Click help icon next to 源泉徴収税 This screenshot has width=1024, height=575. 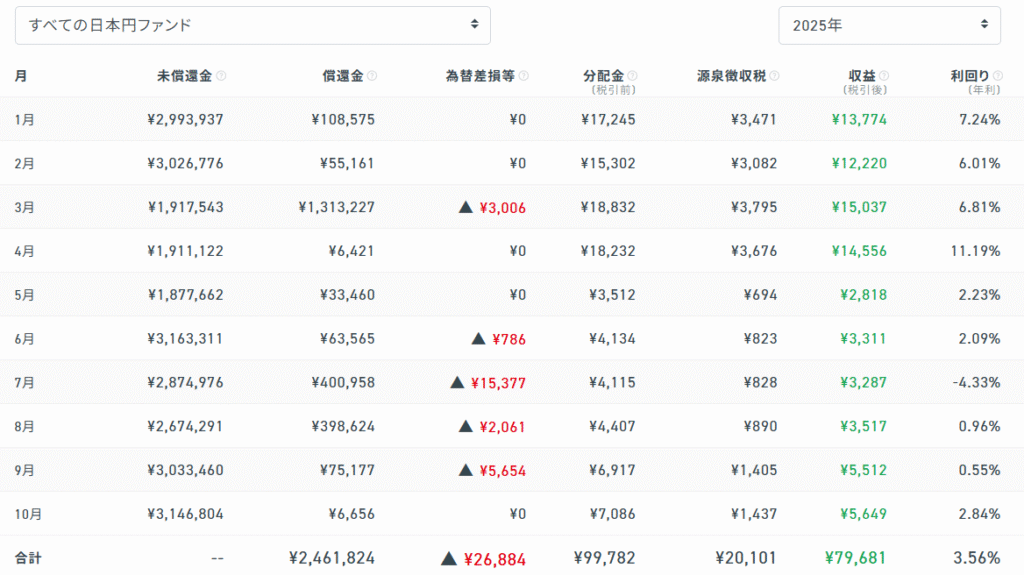774,76
